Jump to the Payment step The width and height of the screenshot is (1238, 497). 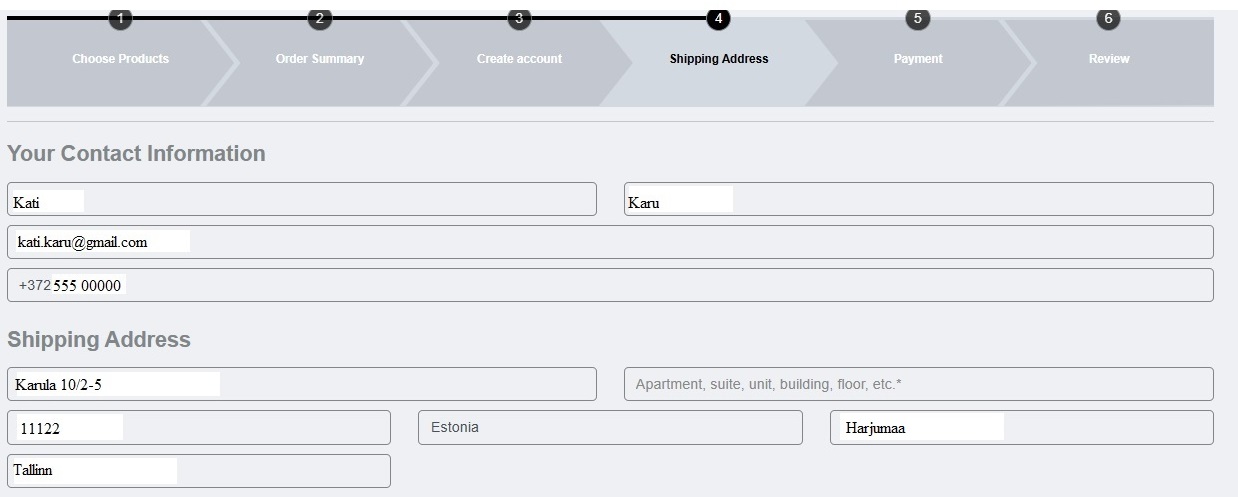[917, 59]
